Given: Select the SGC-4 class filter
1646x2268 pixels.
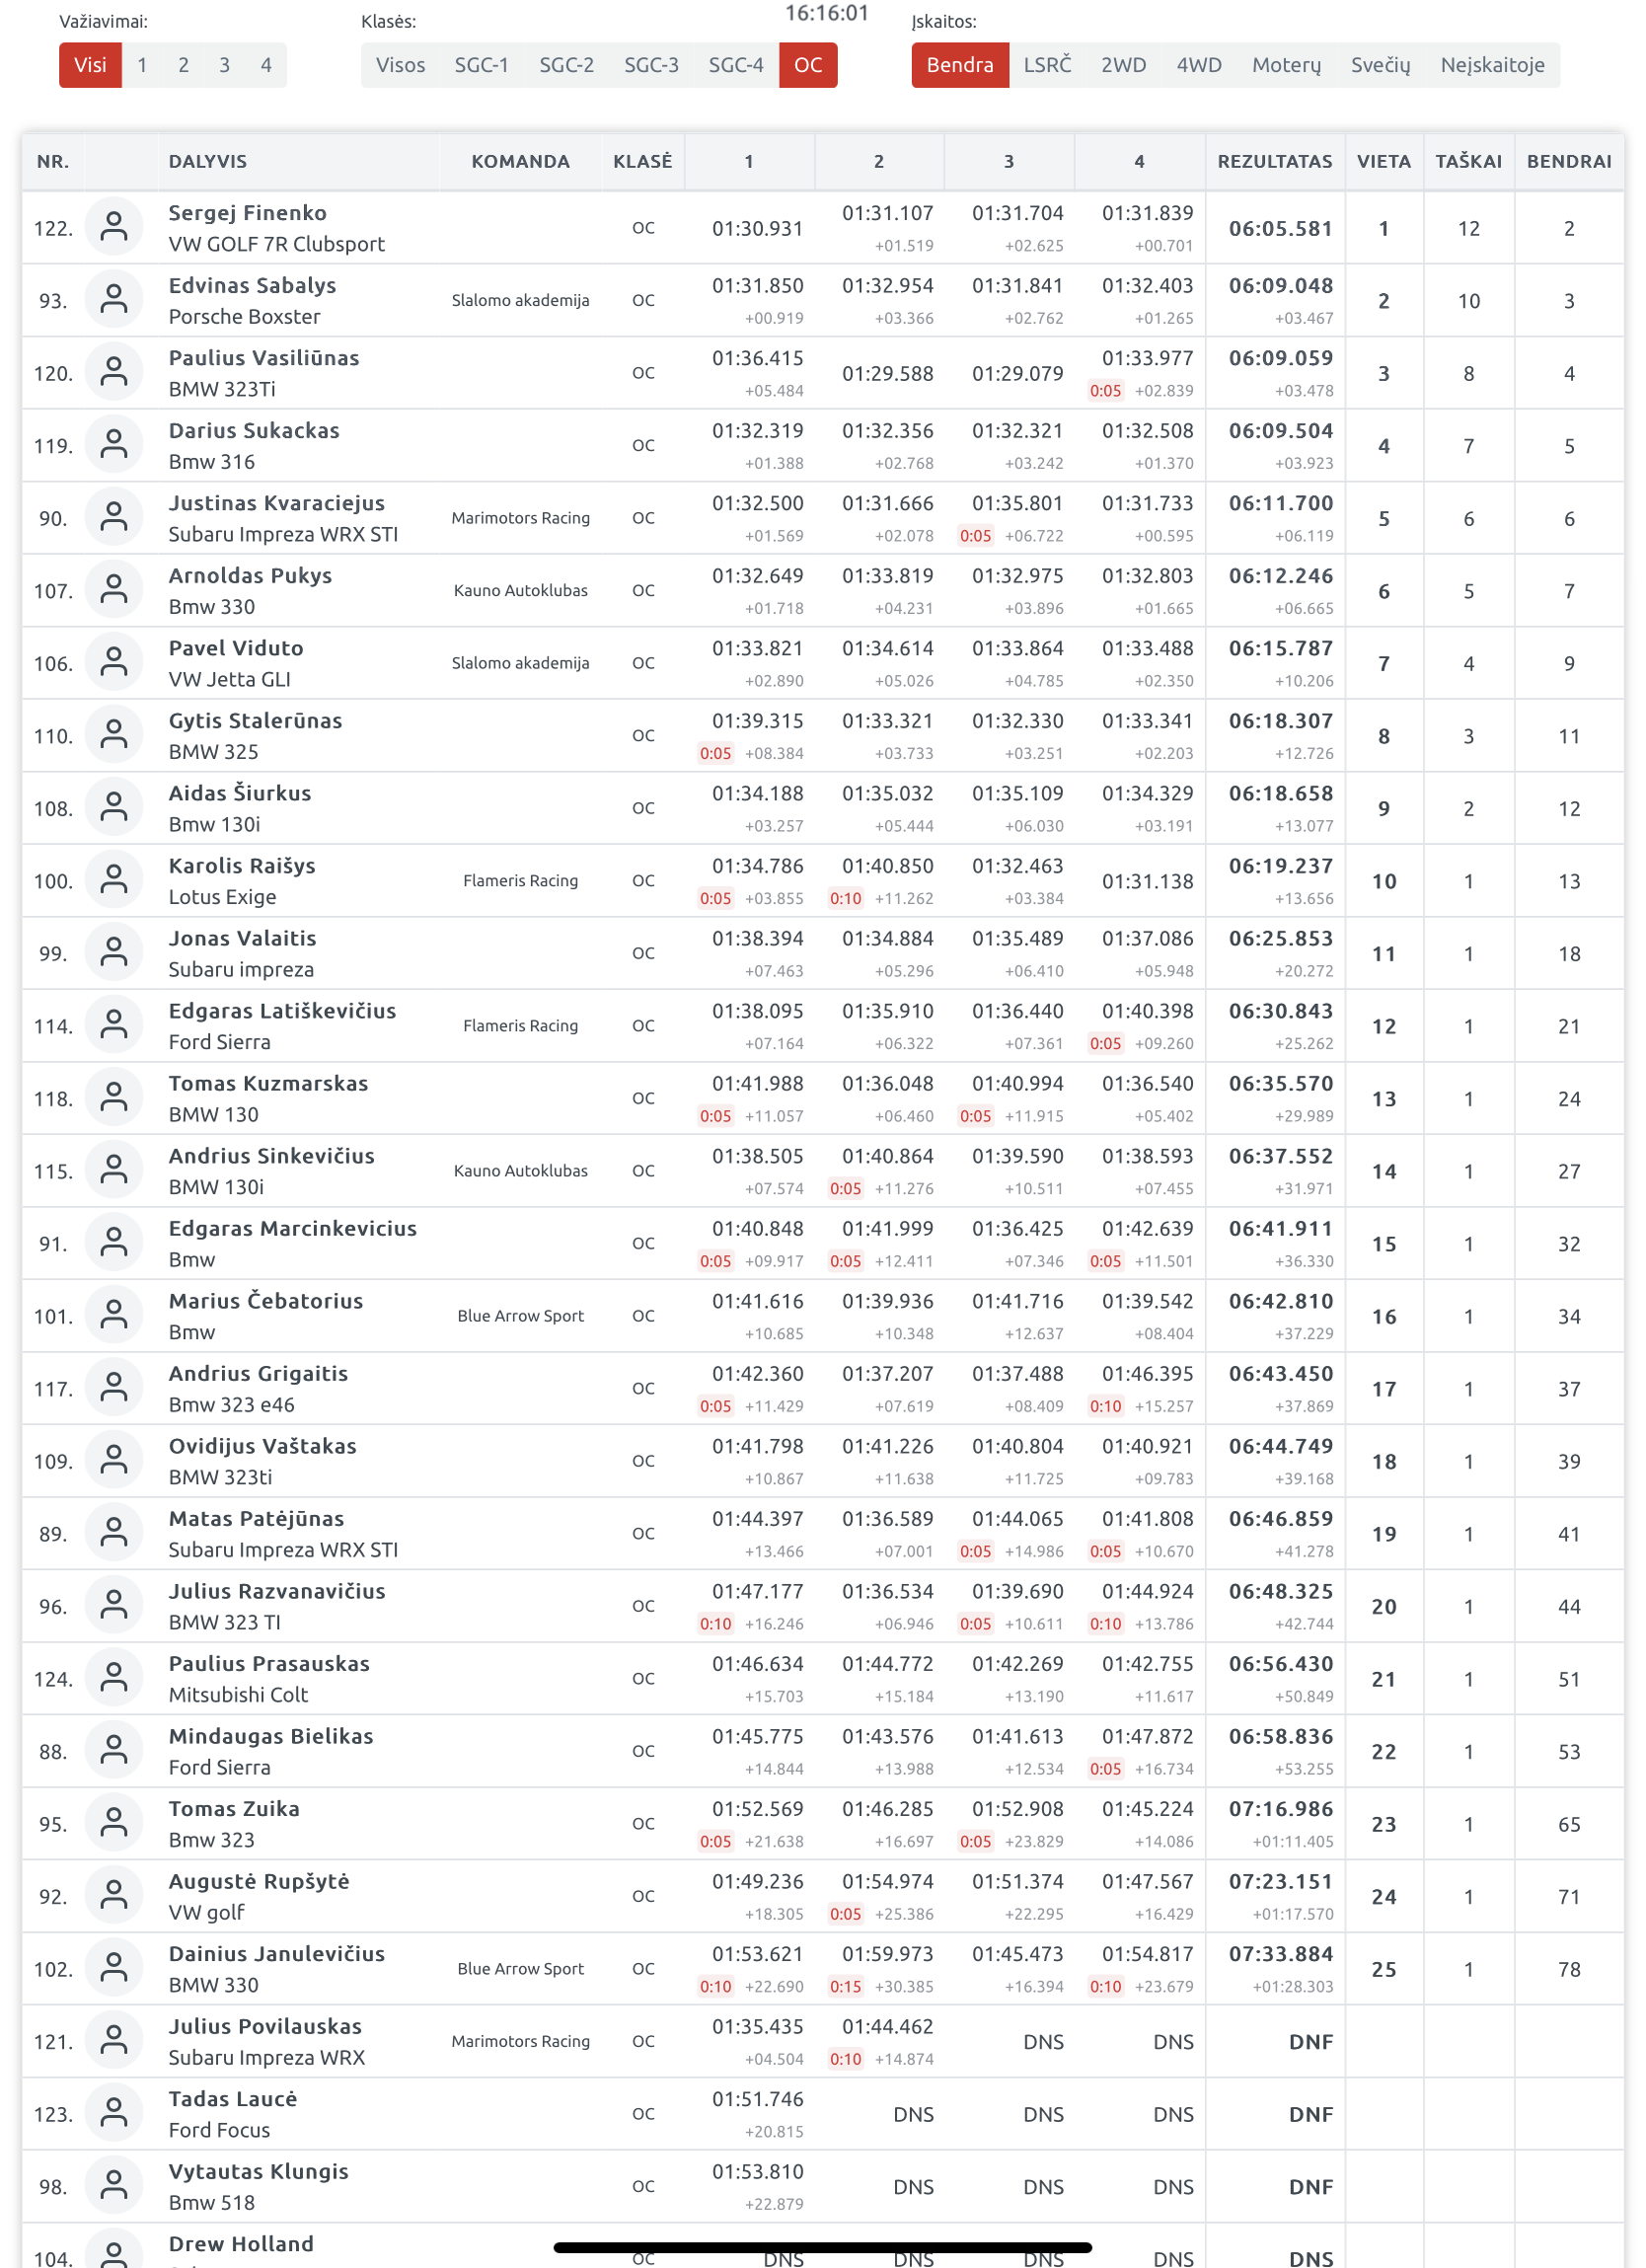Looking at the screenshot, I should [736, 65].
